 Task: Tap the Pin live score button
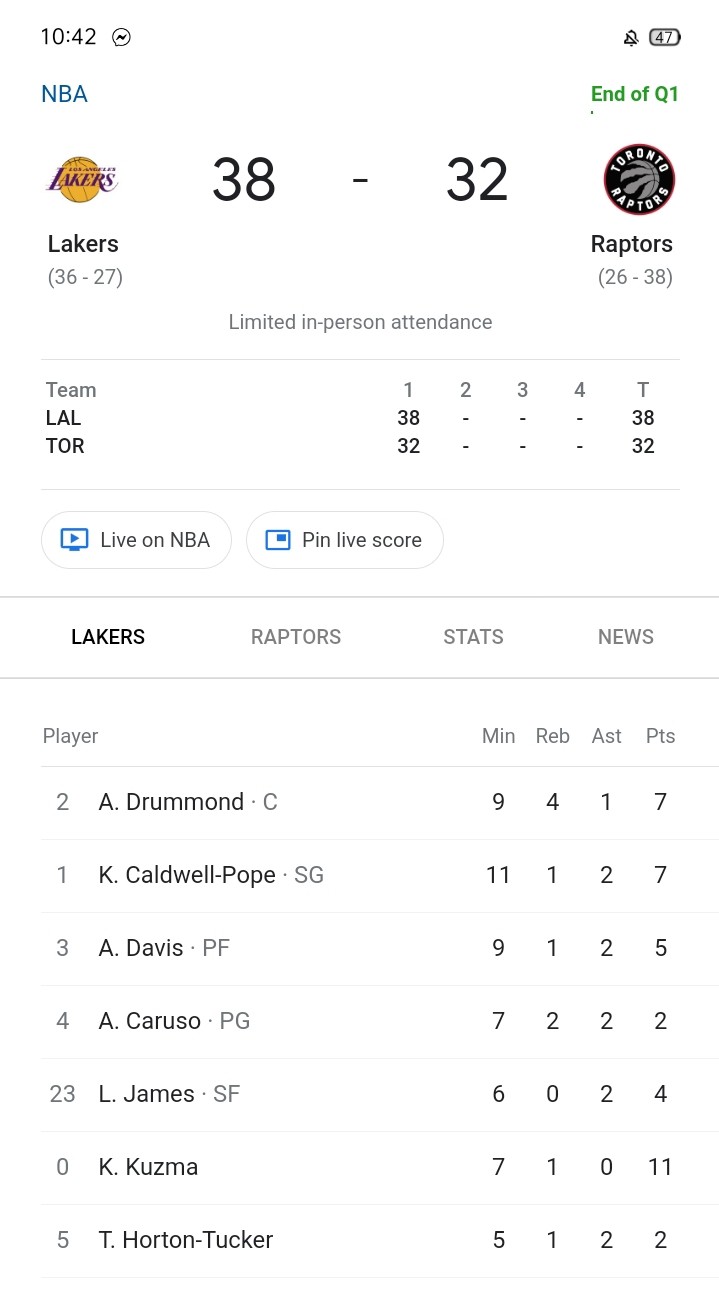coord(345,540)
